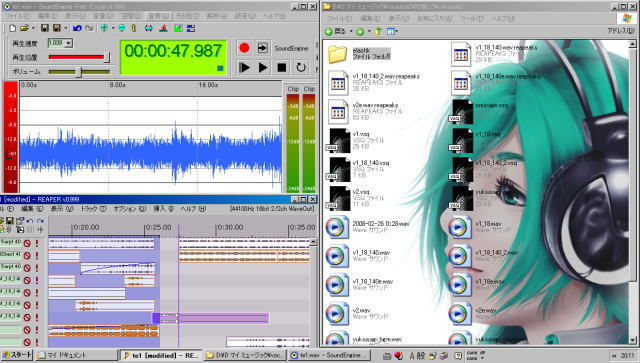The width and height of the screenshot is (640, 363).
Task: Expand the arrow next to SoundEngine save-as icon
Action: (x=65, y=29)
